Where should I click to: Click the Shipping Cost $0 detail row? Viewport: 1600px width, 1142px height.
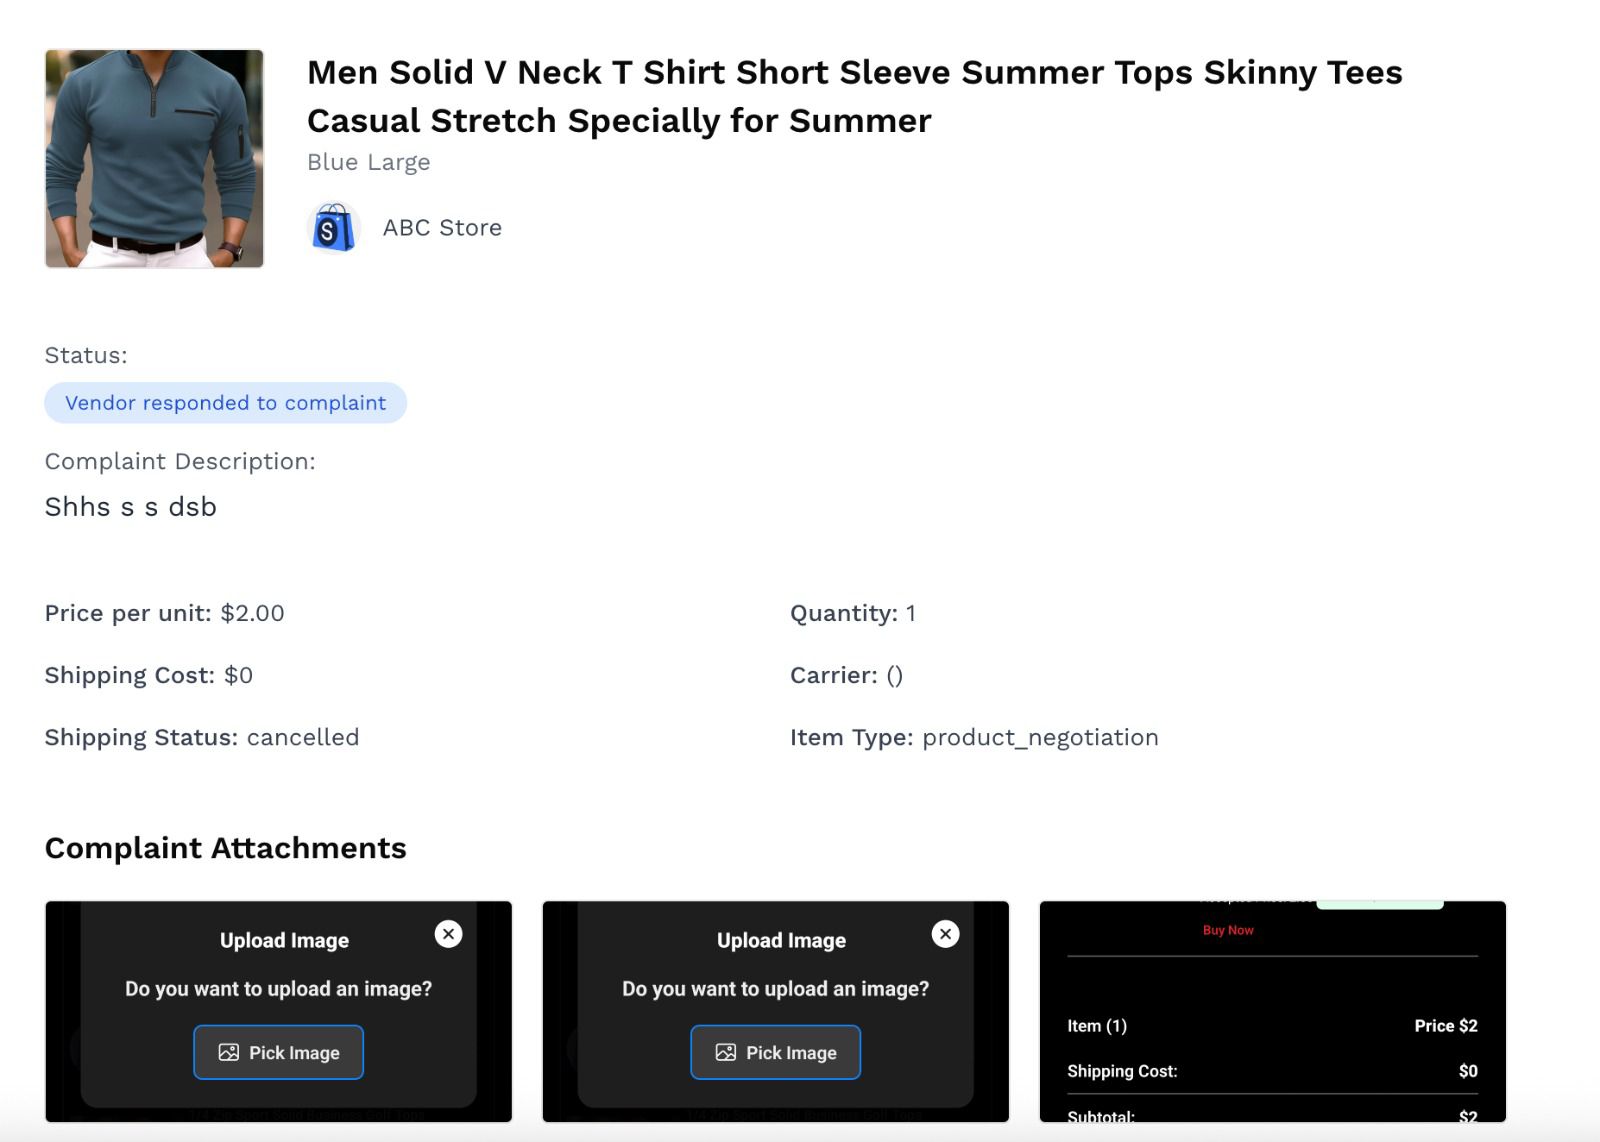coord(149,675)
